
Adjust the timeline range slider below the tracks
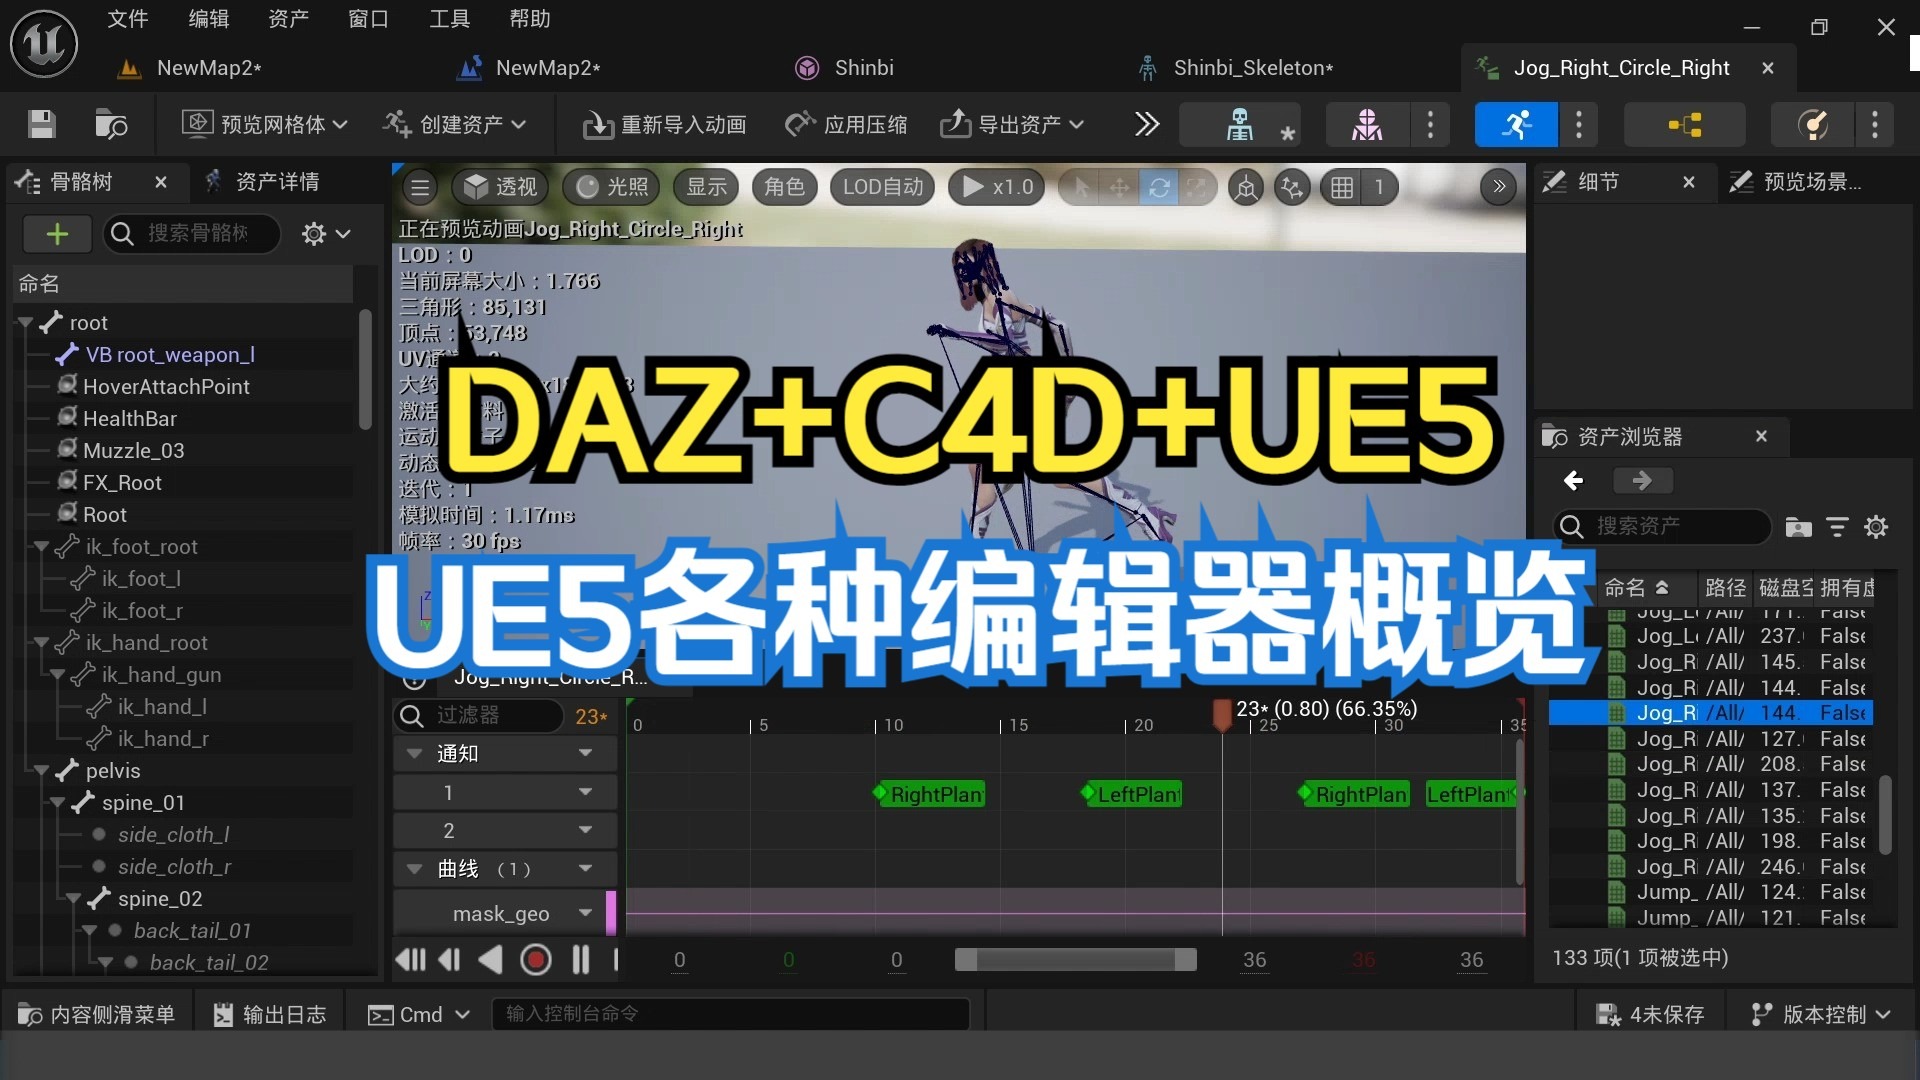pyautogui.click(x=1076, y=959)
